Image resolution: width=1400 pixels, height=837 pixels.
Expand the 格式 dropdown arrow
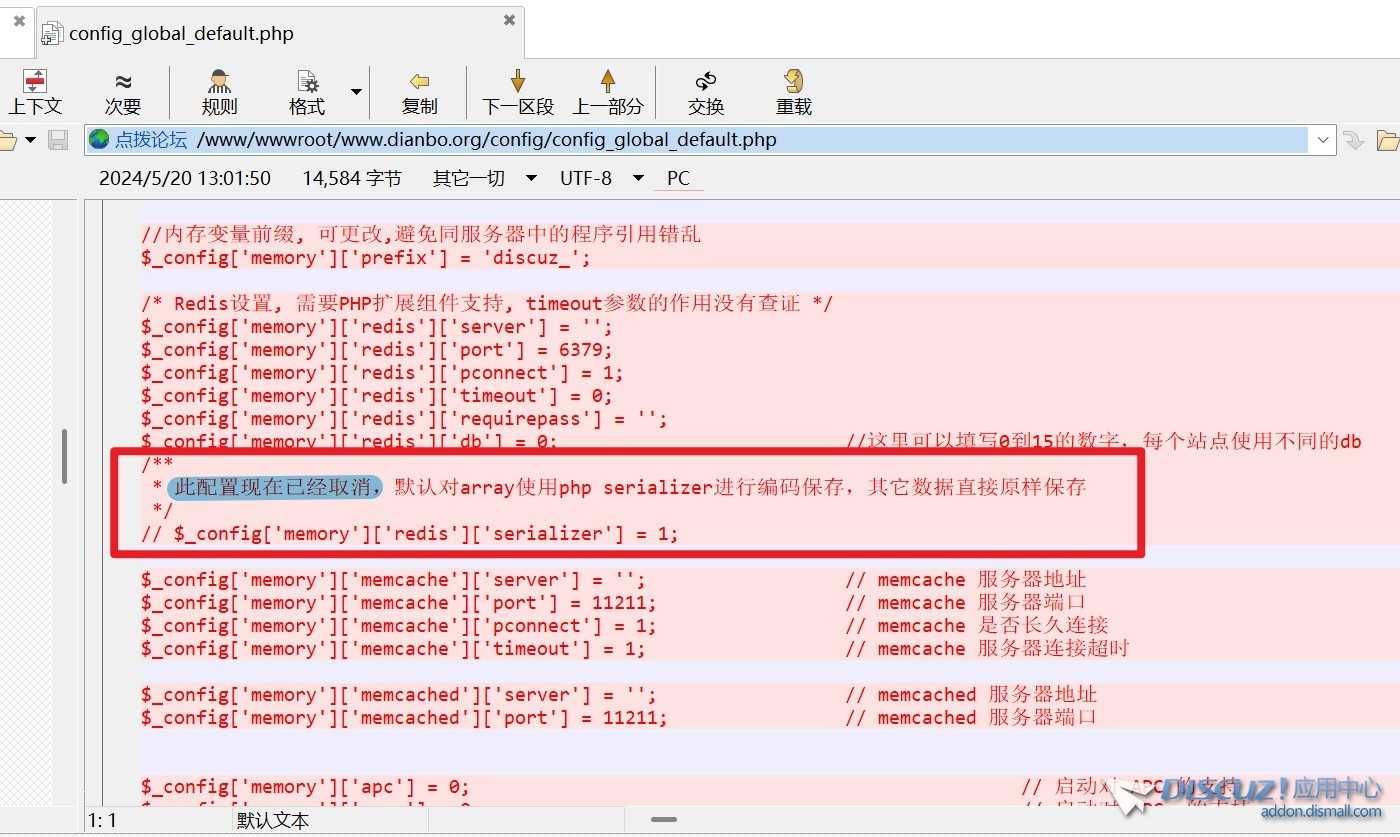point(356,92)
